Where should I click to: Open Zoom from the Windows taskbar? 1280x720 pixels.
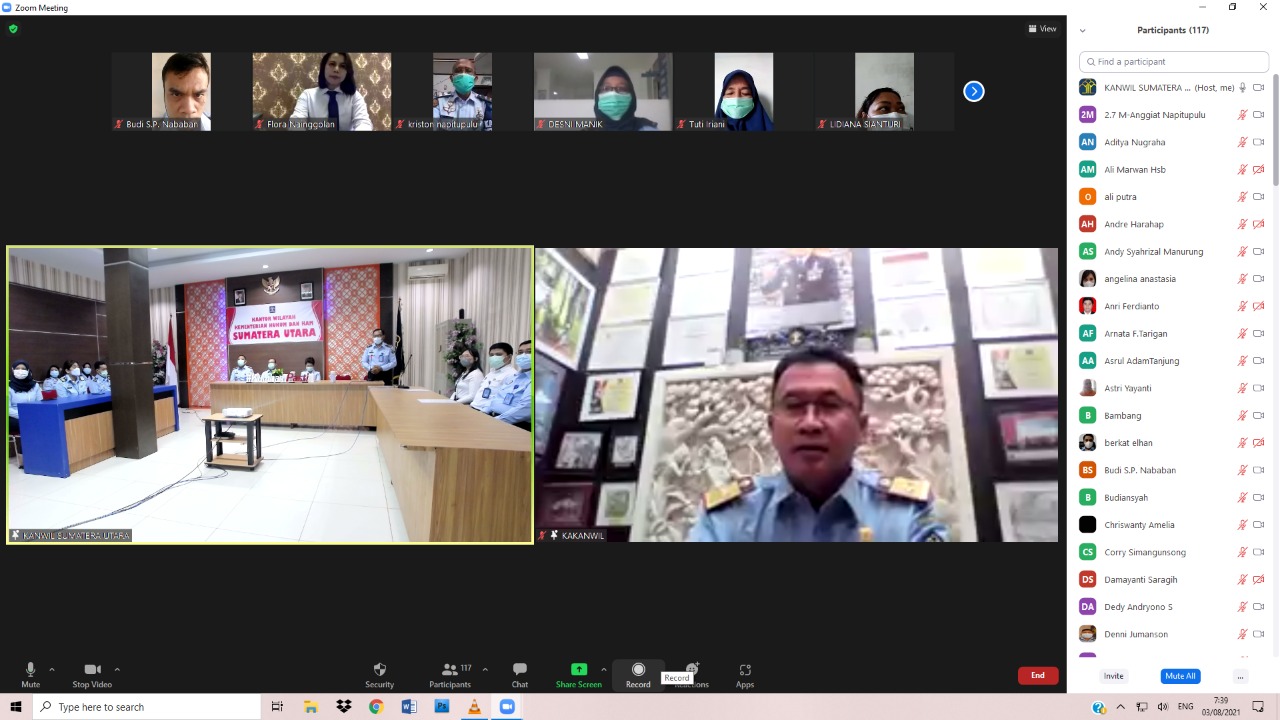(507, 707)
